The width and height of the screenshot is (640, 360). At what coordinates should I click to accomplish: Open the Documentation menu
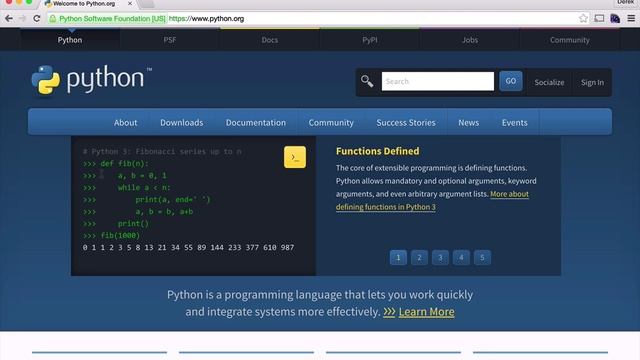pyautogui.click(x=256, y=122)
